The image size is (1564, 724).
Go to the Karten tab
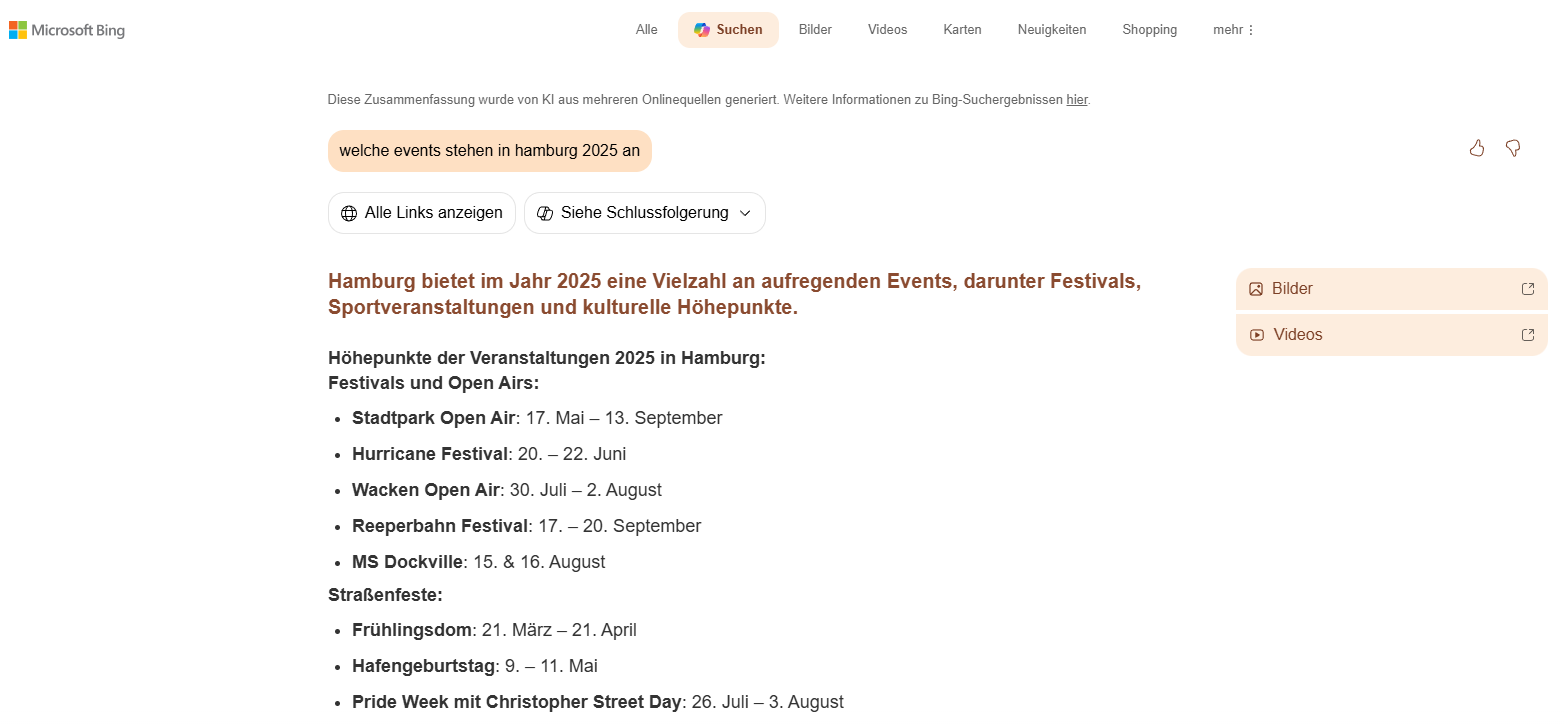coord(962,30)
